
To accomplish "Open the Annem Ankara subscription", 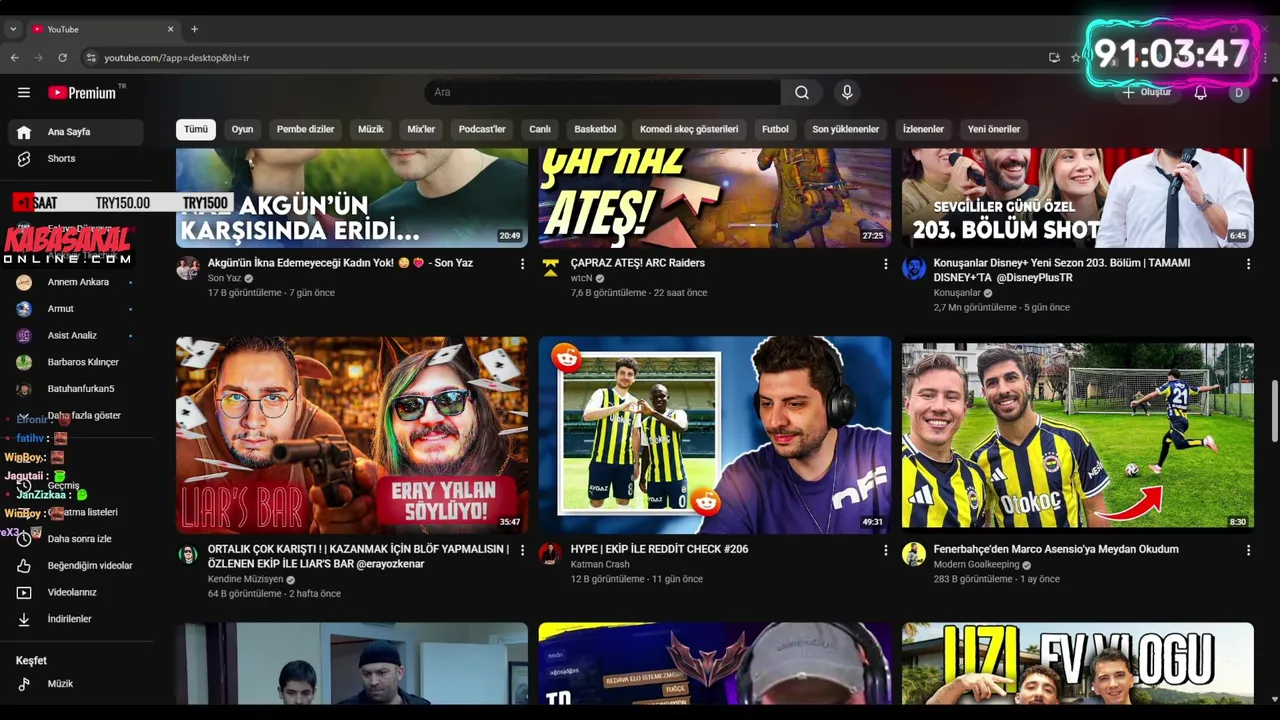I will [x=76, y=282].
